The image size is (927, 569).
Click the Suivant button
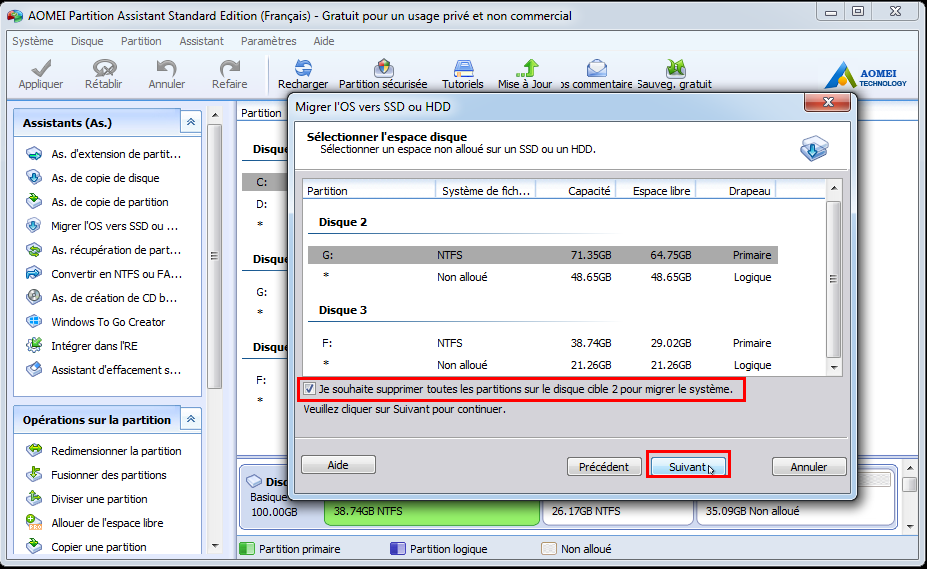pos(688,467)
